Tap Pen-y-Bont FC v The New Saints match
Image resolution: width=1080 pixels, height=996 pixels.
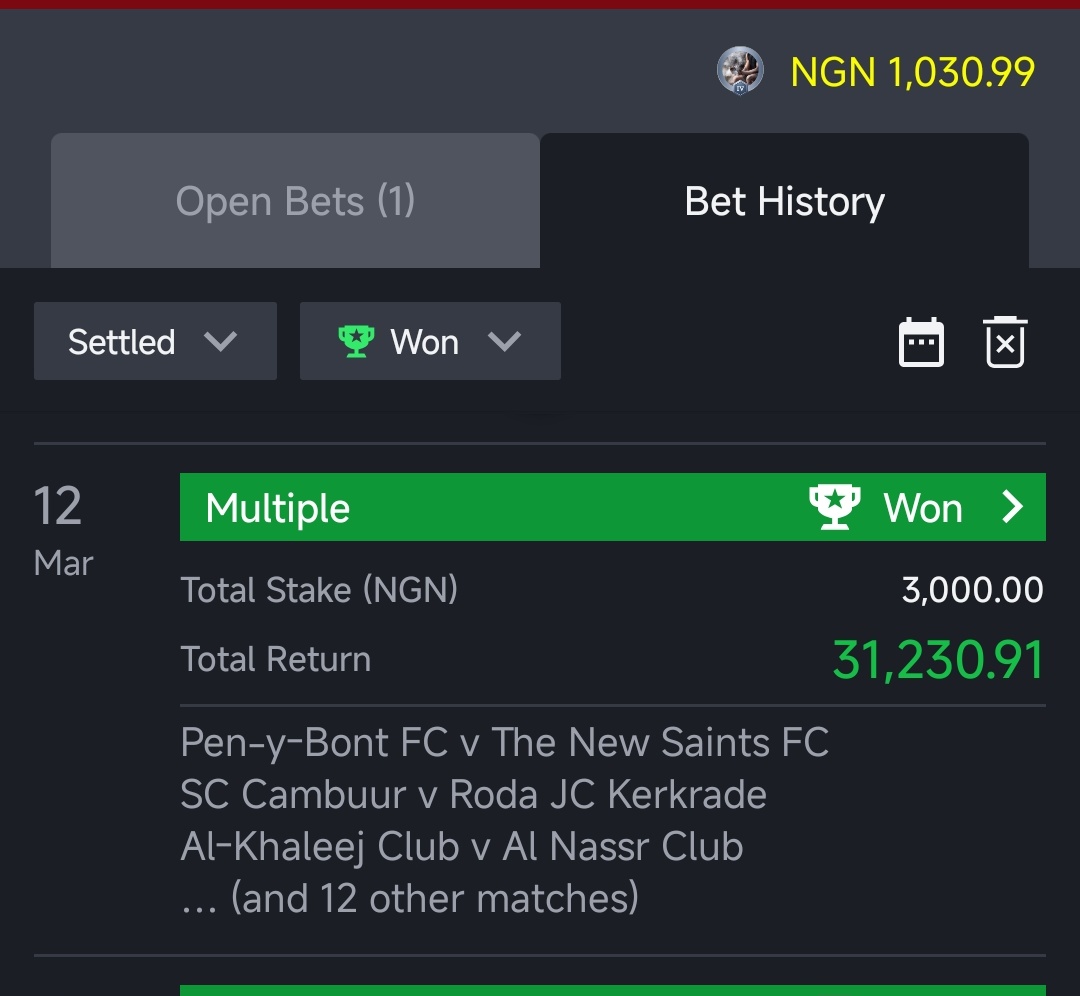(504, 743)
